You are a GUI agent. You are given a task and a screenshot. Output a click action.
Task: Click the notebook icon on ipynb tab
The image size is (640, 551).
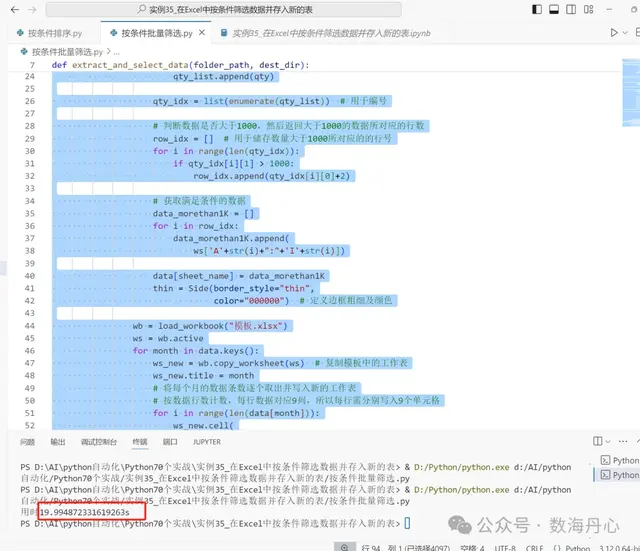pos(224,33)
